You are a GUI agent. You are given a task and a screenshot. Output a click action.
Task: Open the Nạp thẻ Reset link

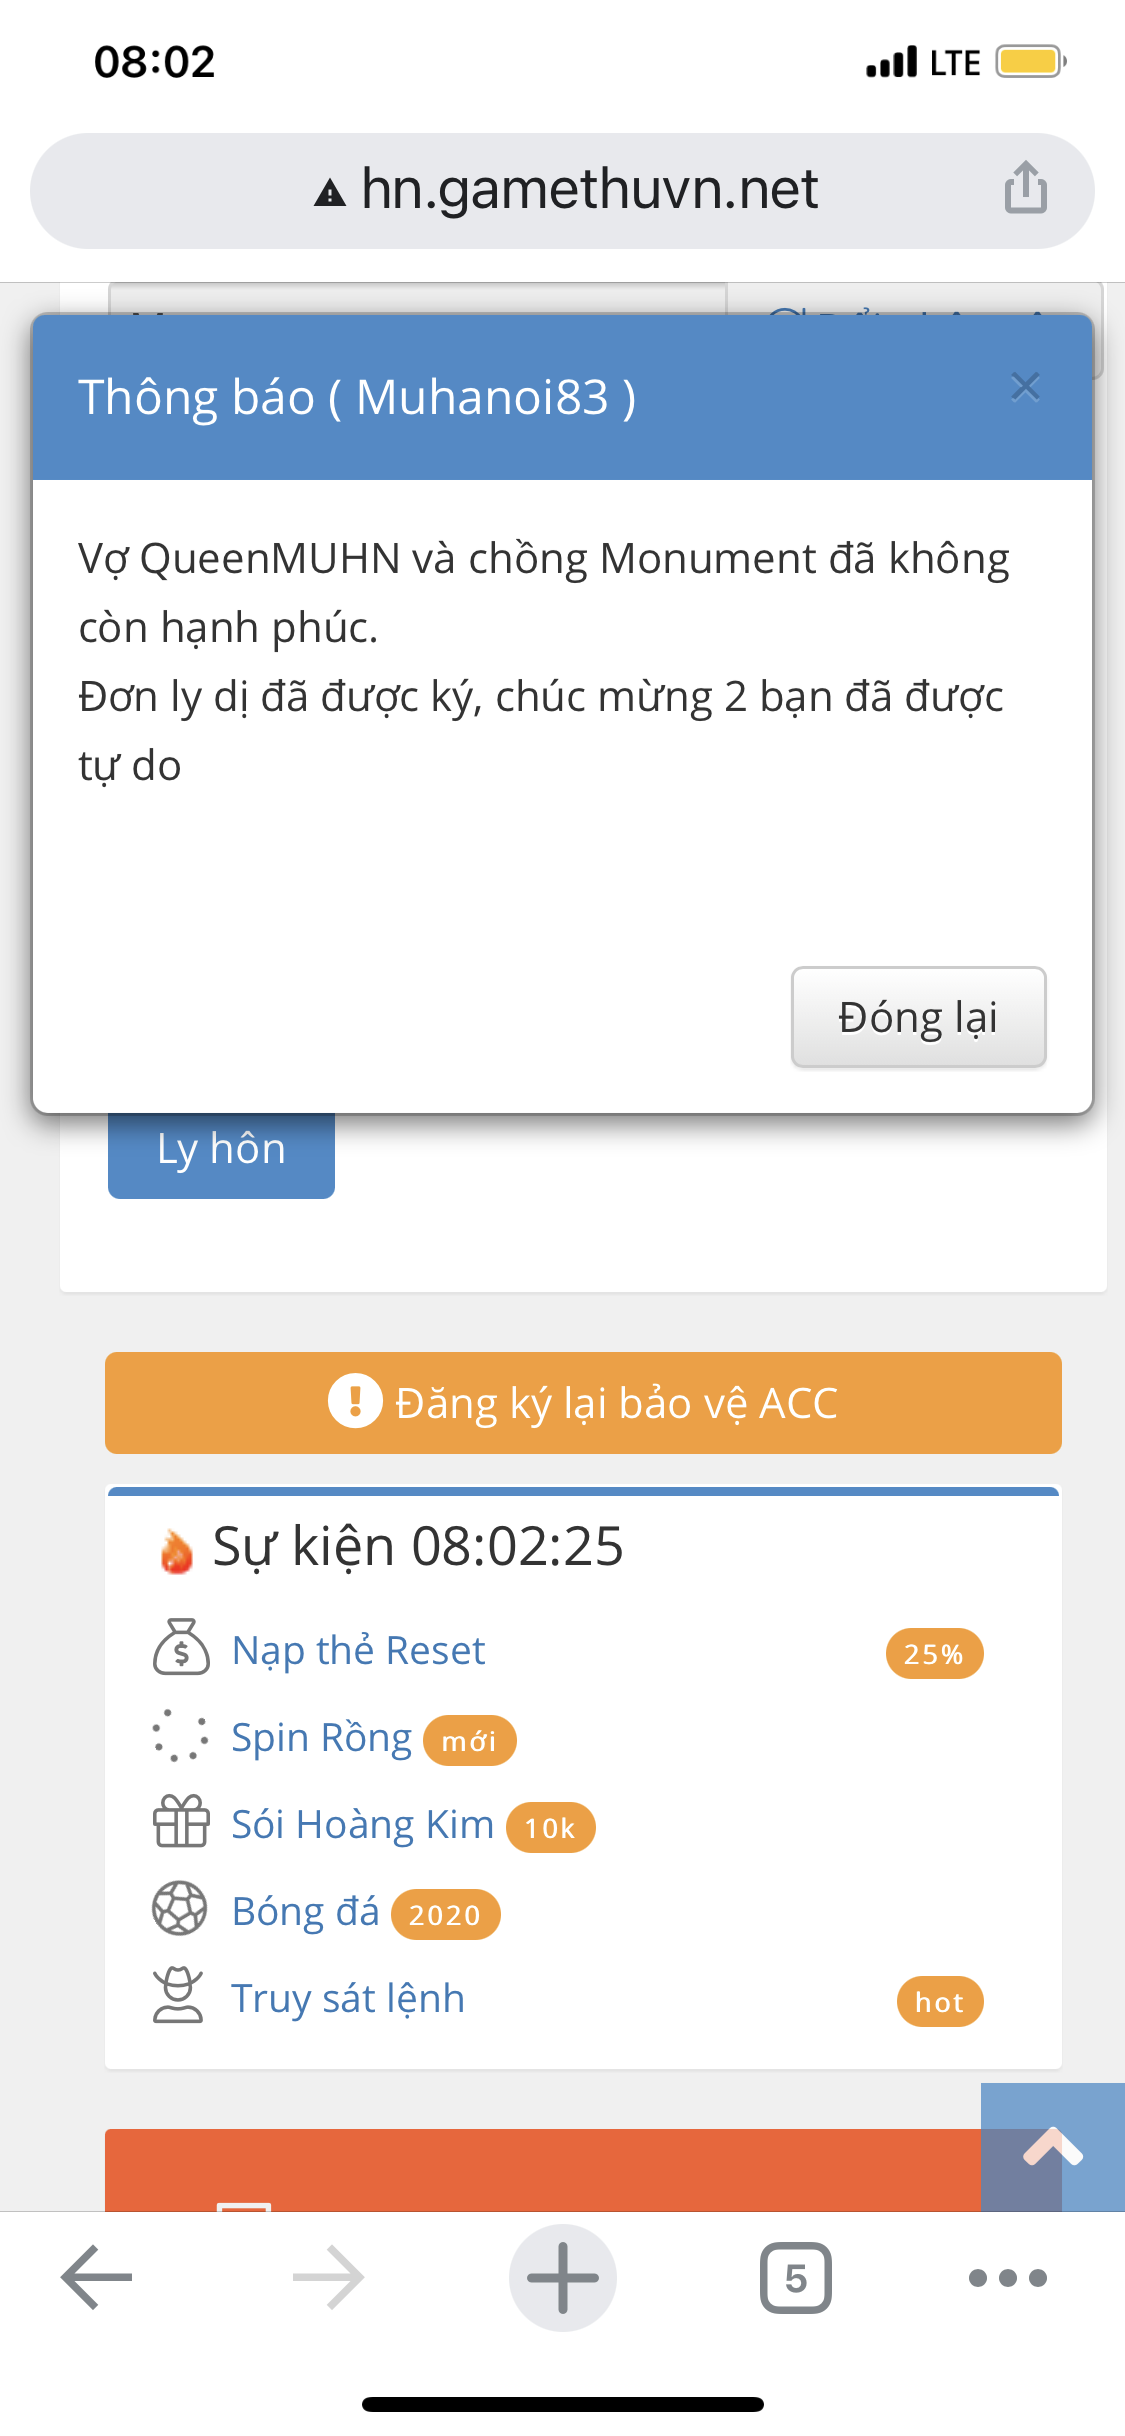[358, 1651]
